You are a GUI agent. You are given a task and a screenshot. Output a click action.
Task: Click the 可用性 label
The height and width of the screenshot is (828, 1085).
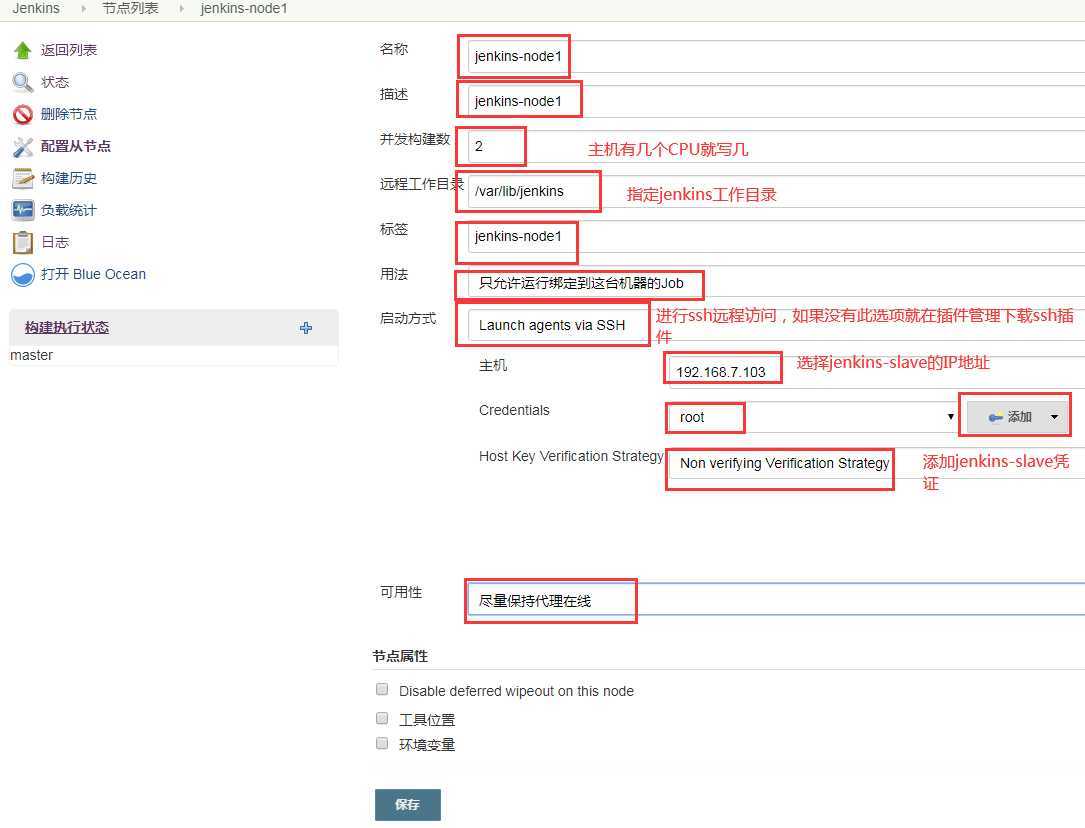pos(401,592)
